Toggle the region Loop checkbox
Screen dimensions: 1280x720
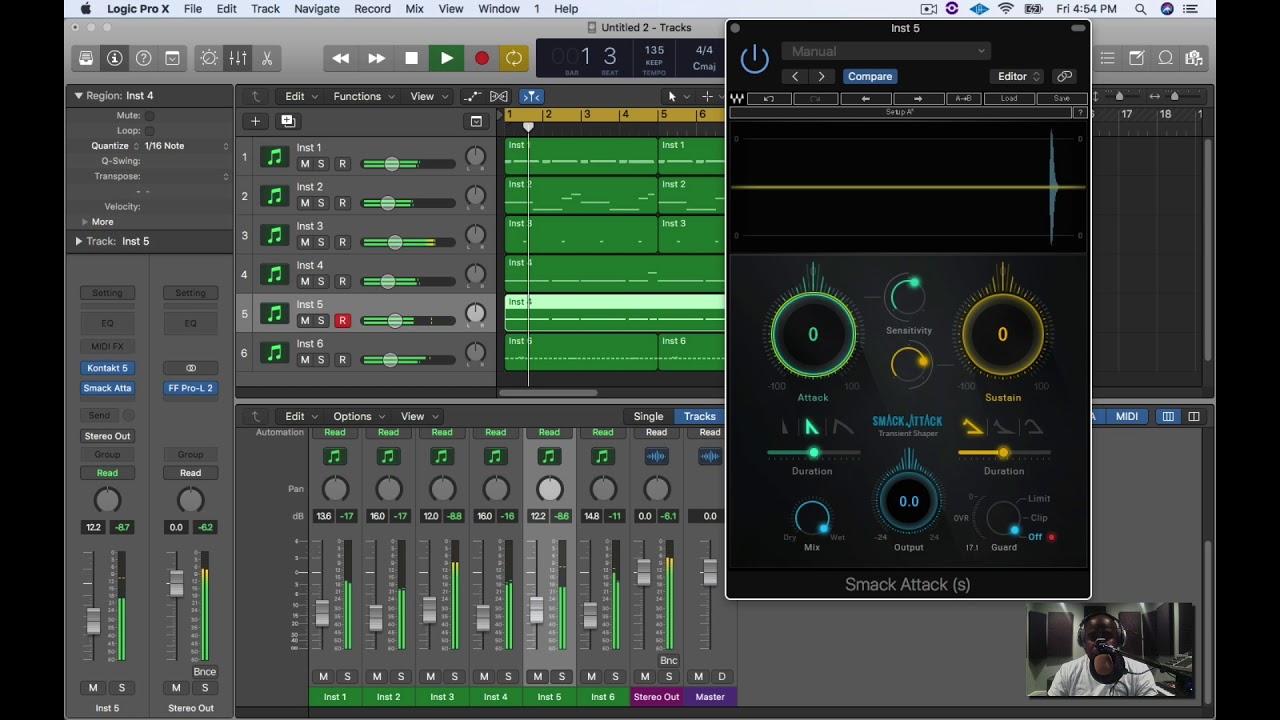(x=149, y=131)
